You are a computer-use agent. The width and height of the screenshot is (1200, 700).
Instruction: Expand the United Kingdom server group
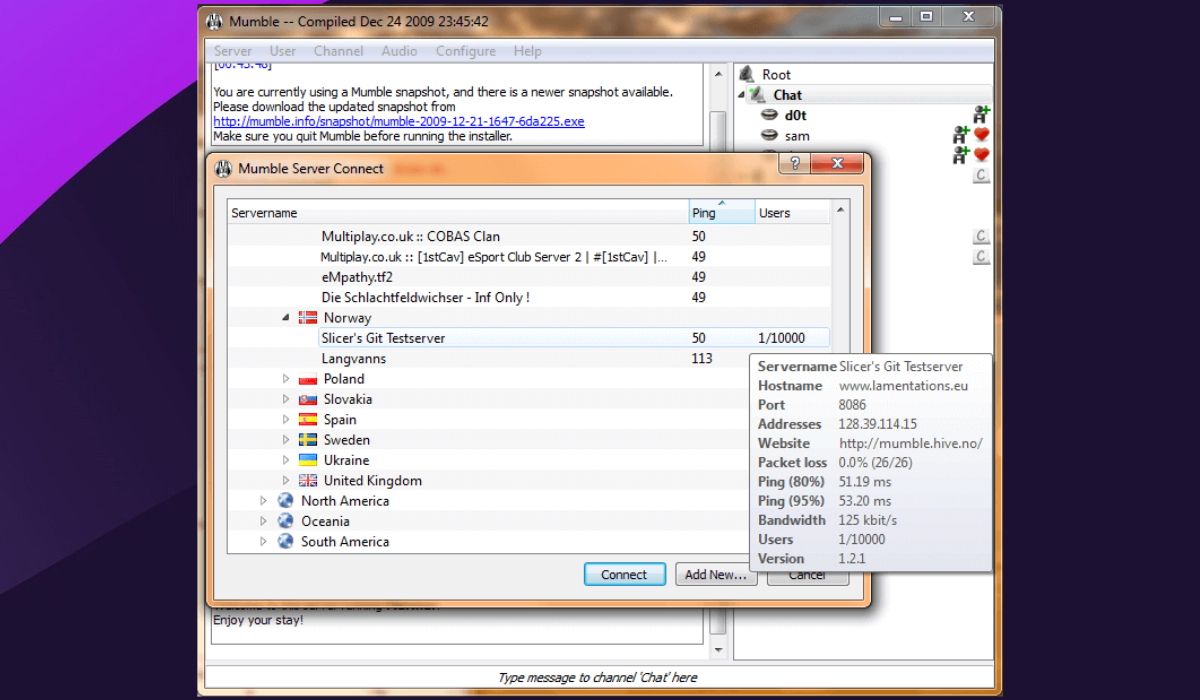286,481
